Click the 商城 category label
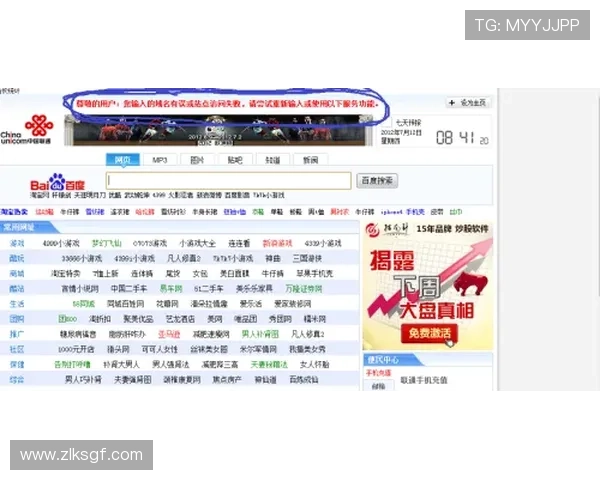The width and height of the screenshot is (600, 480). [x=17, y=273]
